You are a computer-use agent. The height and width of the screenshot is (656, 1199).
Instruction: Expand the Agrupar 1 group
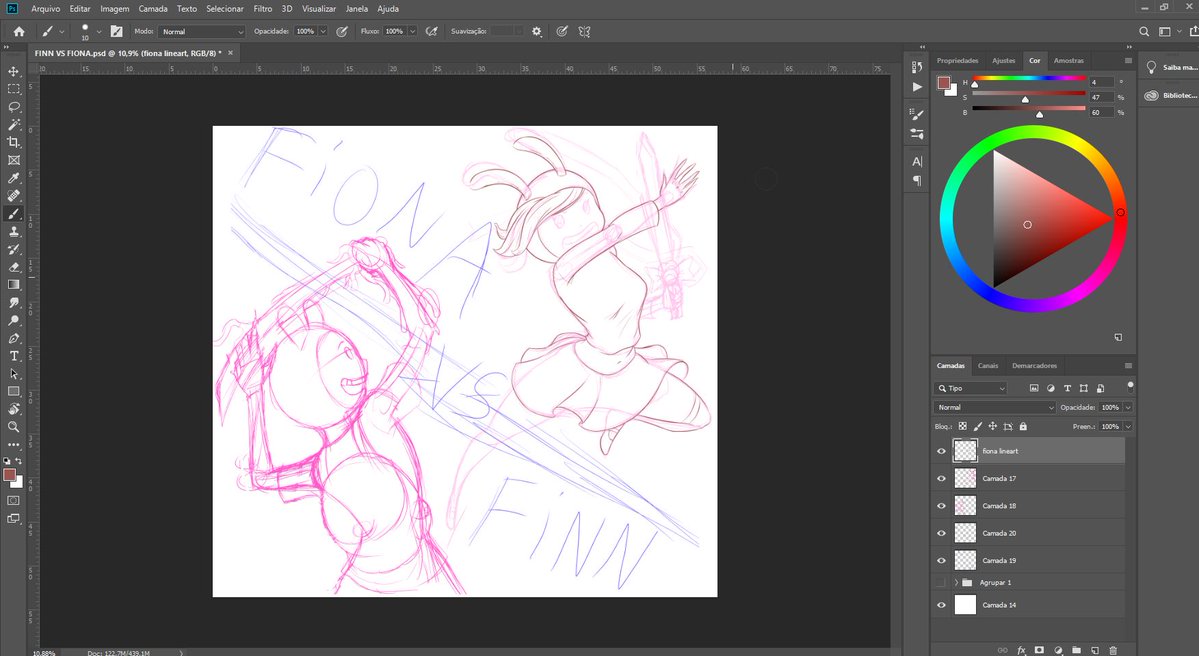coord(956,583)
